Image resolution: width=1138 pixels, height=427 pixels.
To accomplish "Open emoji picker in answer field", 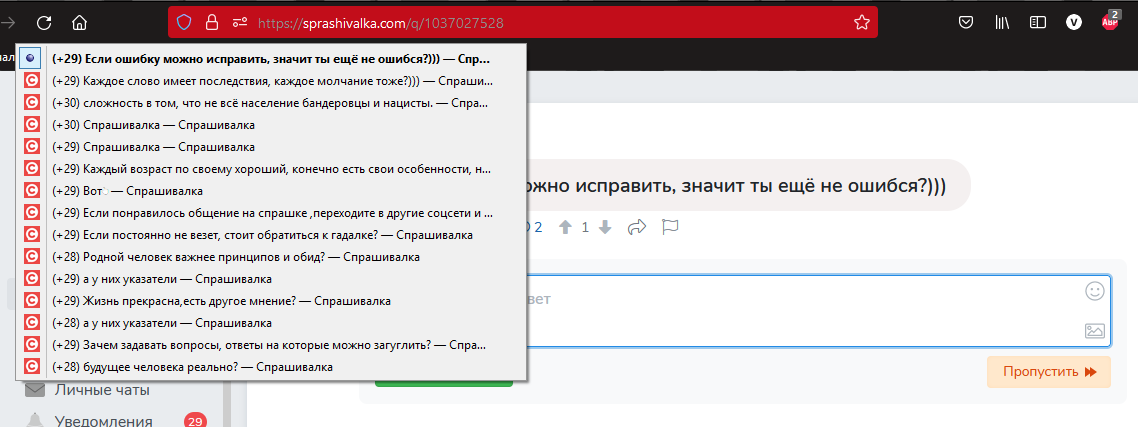I will (x=1094, y=291).
